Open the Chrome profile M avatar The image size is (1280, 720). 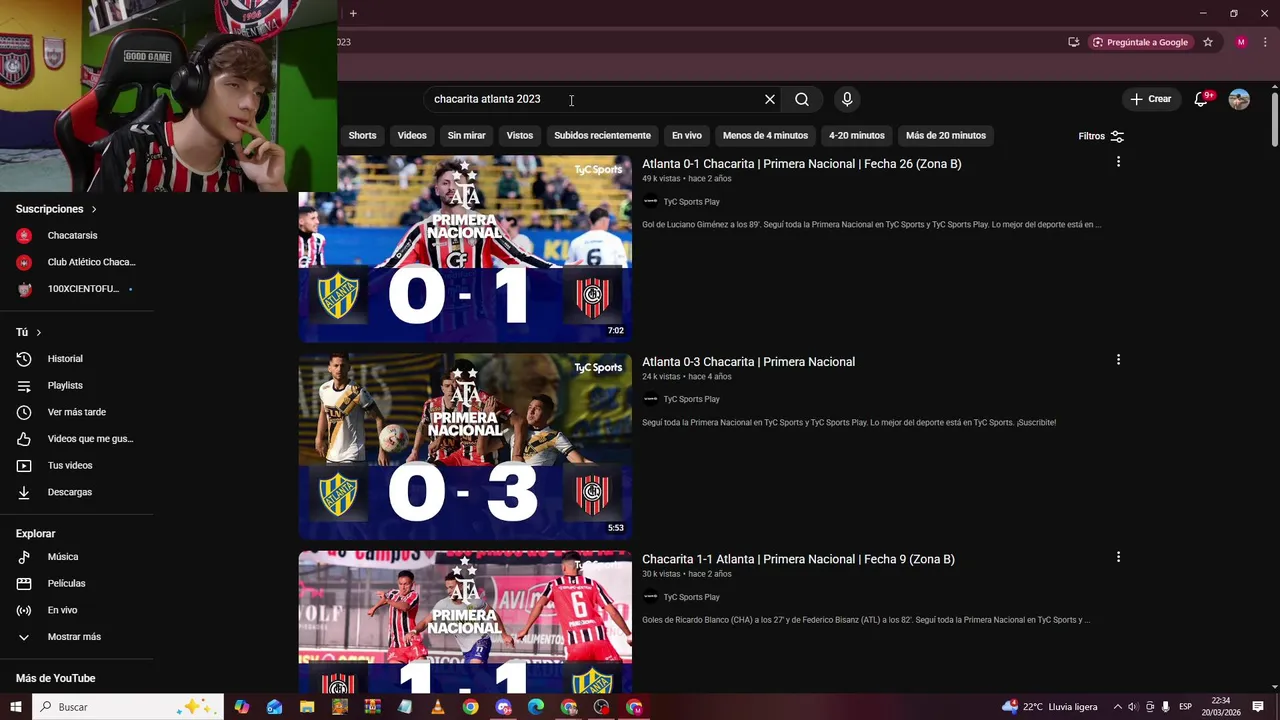pyautogui.click(x=1241, y=42)
